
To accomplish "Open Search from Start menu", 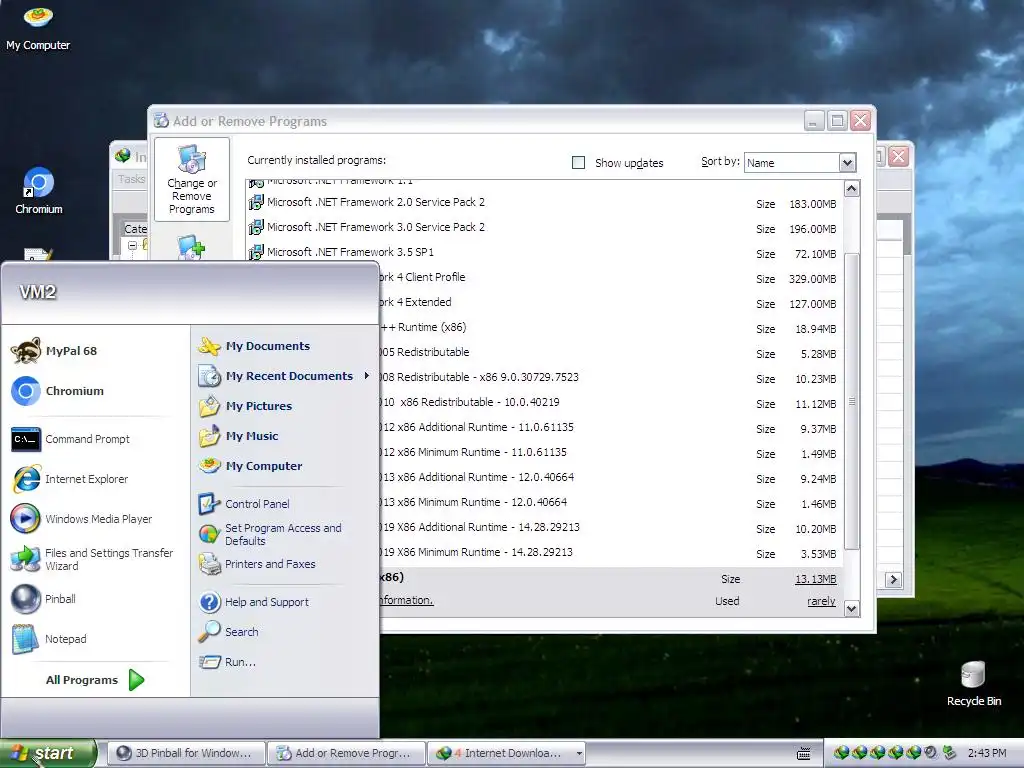I will 229,632.
